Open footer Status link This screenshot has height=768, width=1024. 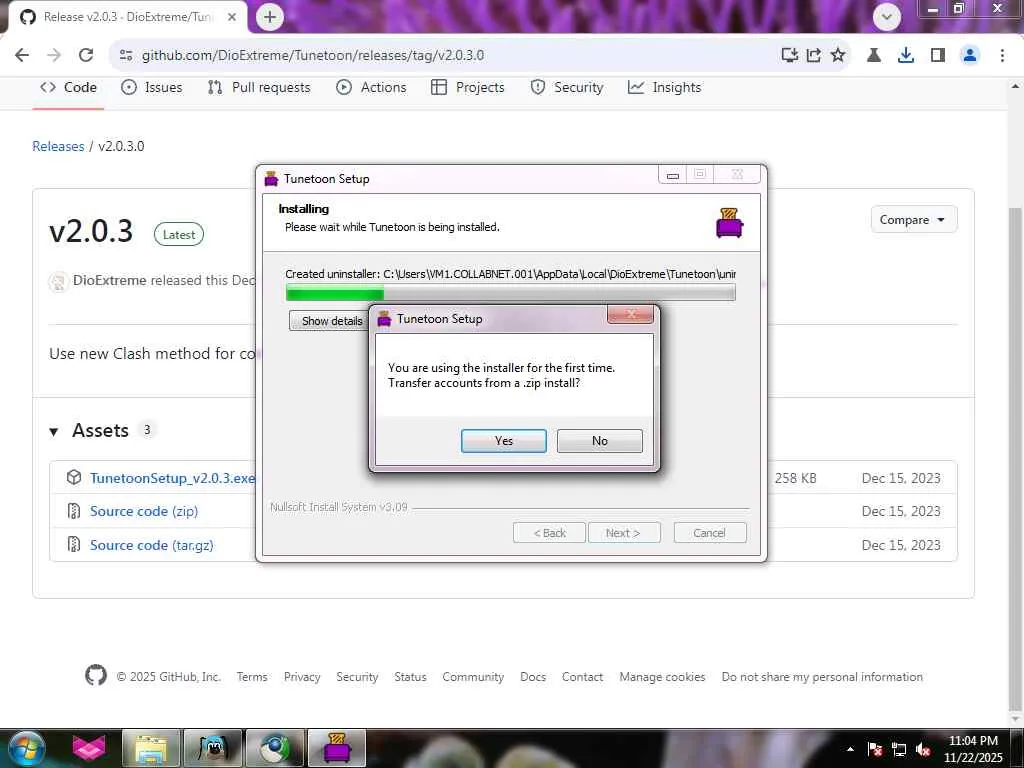pyautogui.click(x=410, y=677)
